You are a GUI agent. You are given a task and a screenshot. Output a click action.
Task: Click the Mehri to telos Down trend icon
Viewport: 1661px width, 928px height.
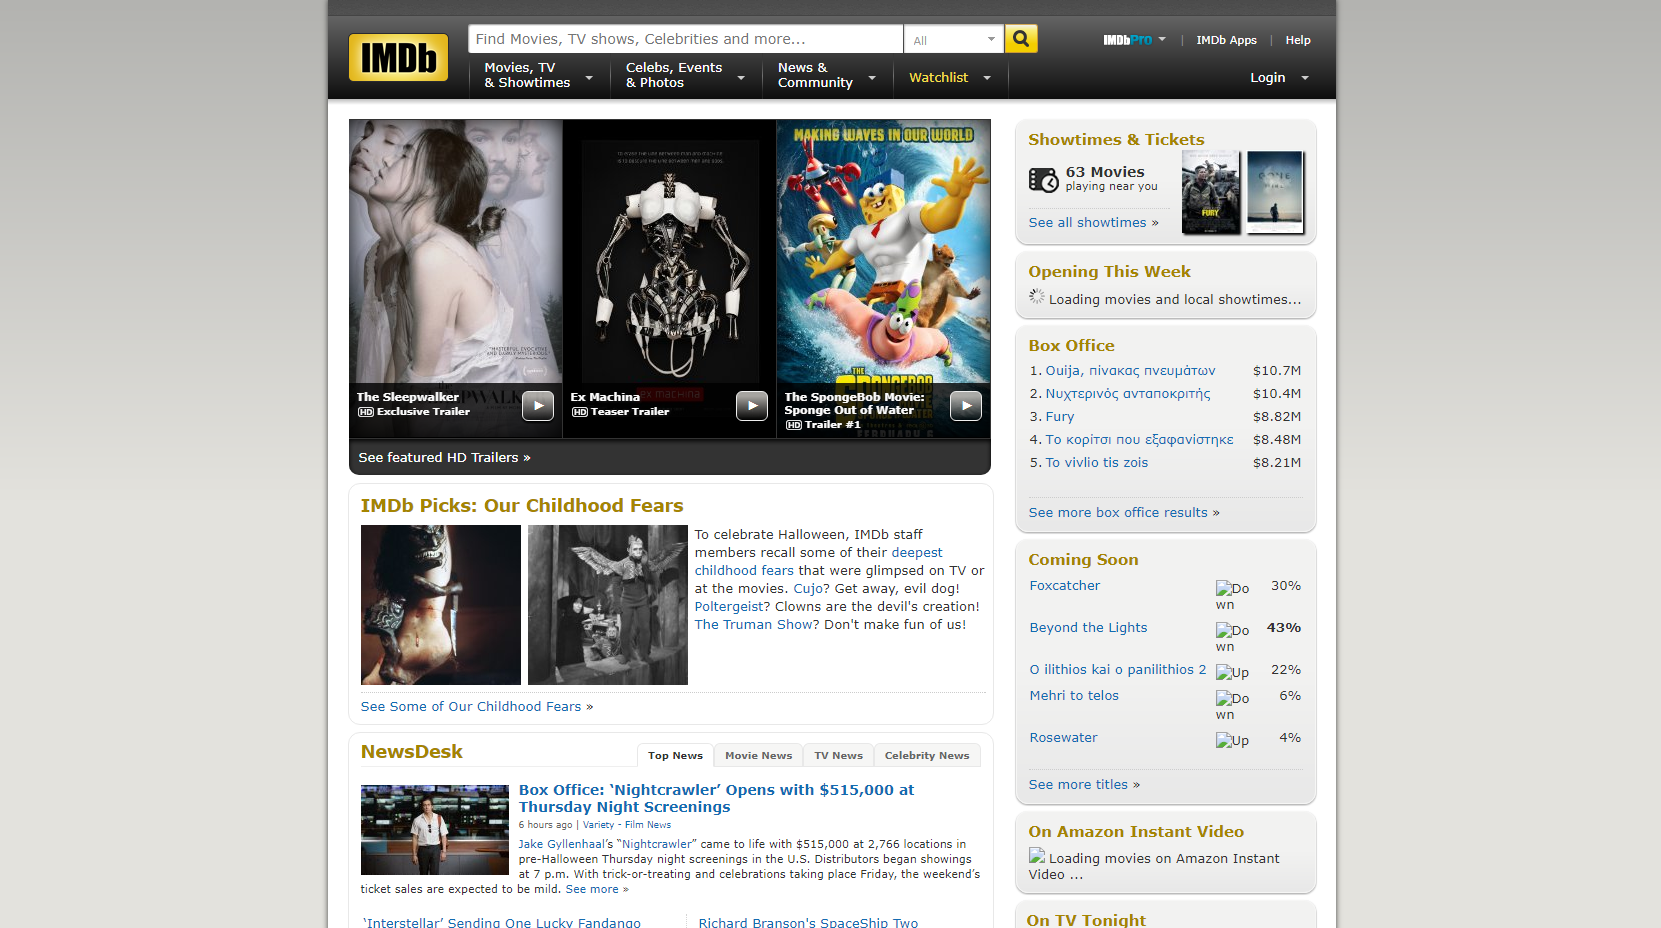click(x=1233, y=706)
